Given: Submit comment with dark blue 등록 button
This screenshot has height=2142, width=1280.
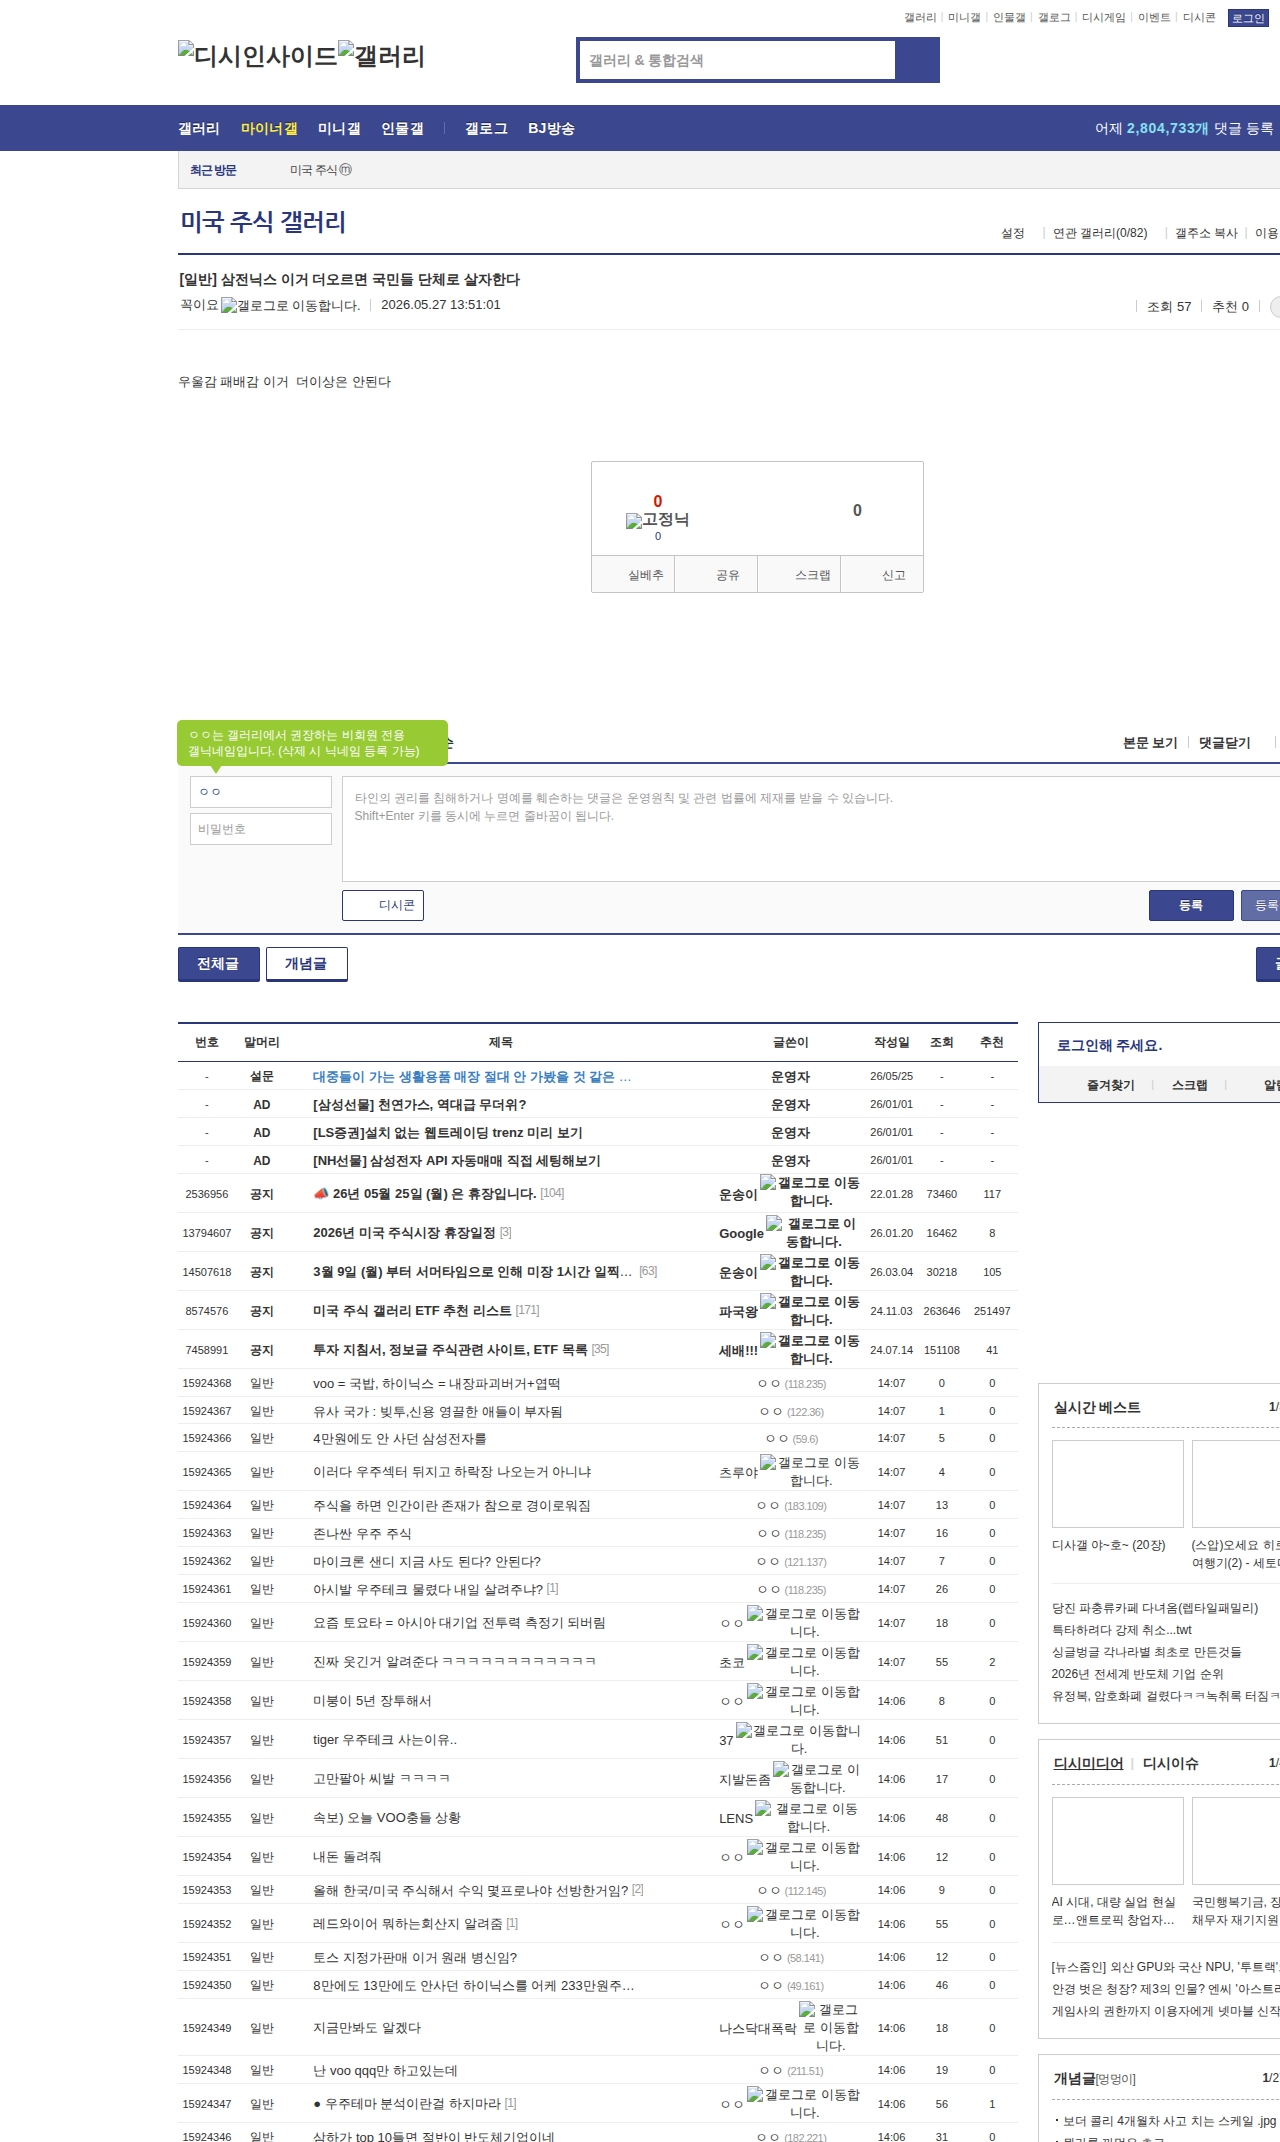Looking at the screenshot, I should click(1191, 905).
